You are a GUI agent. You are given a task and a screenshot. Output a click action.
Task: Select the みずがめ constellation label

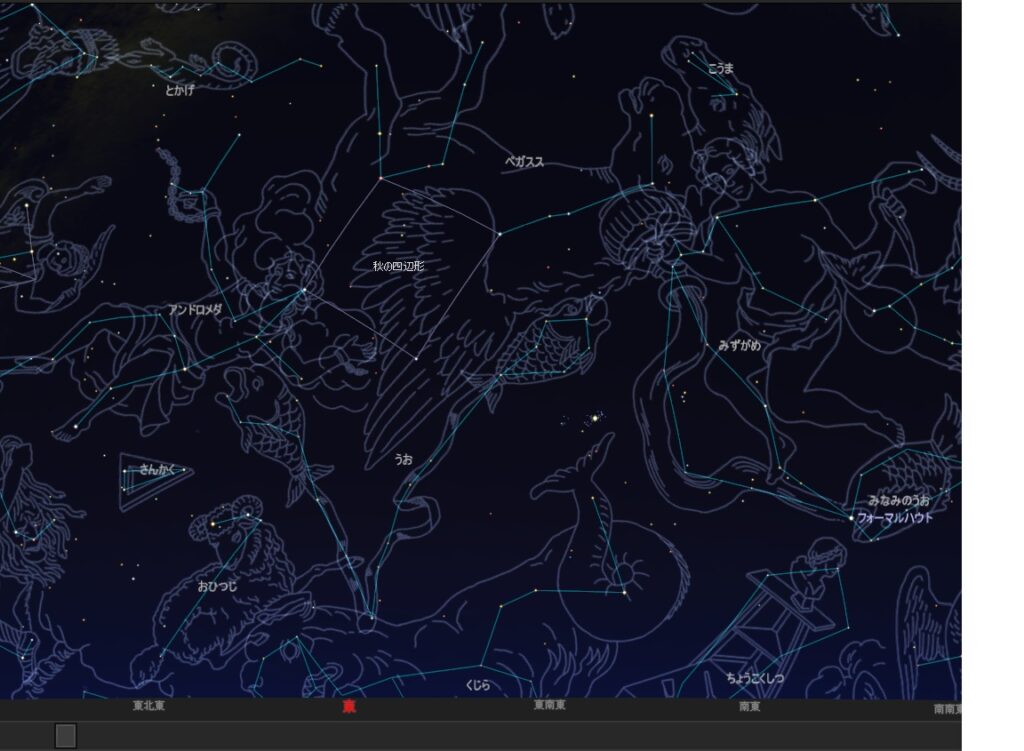tap(739, 345)
